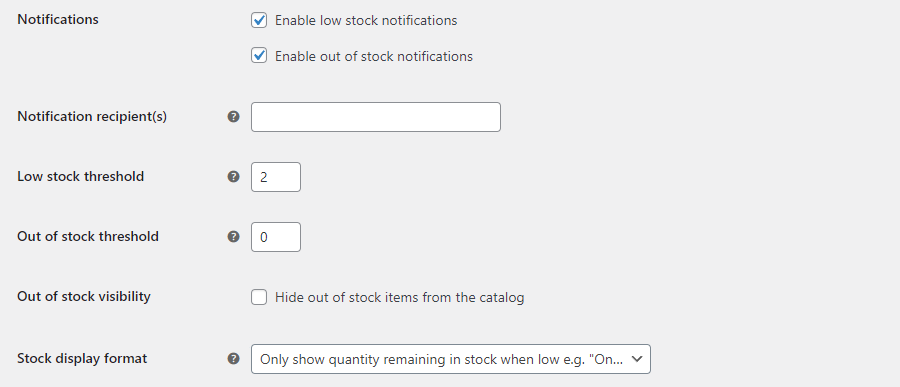Click the 'Notification recipient(s)' row label
This screenshot has height=387, width=900.
point(92,117)
